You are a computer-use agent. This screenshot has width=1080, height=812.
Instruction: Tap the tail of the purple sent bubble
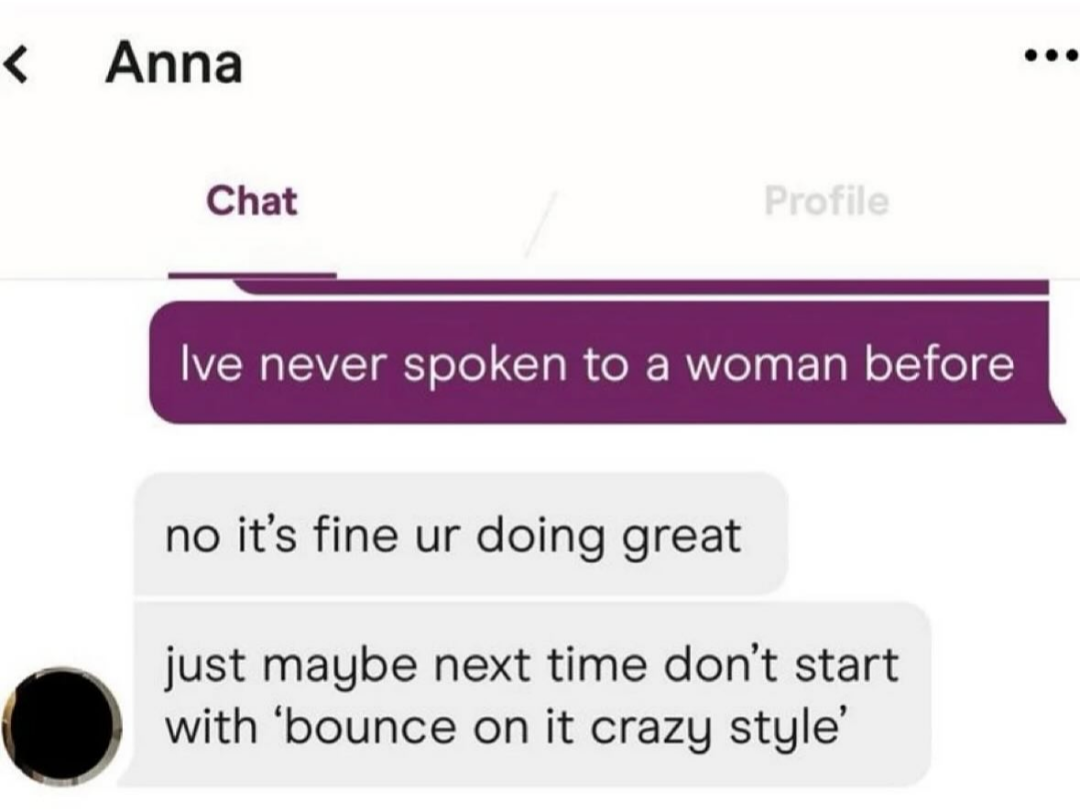(x=1056, y=410)
